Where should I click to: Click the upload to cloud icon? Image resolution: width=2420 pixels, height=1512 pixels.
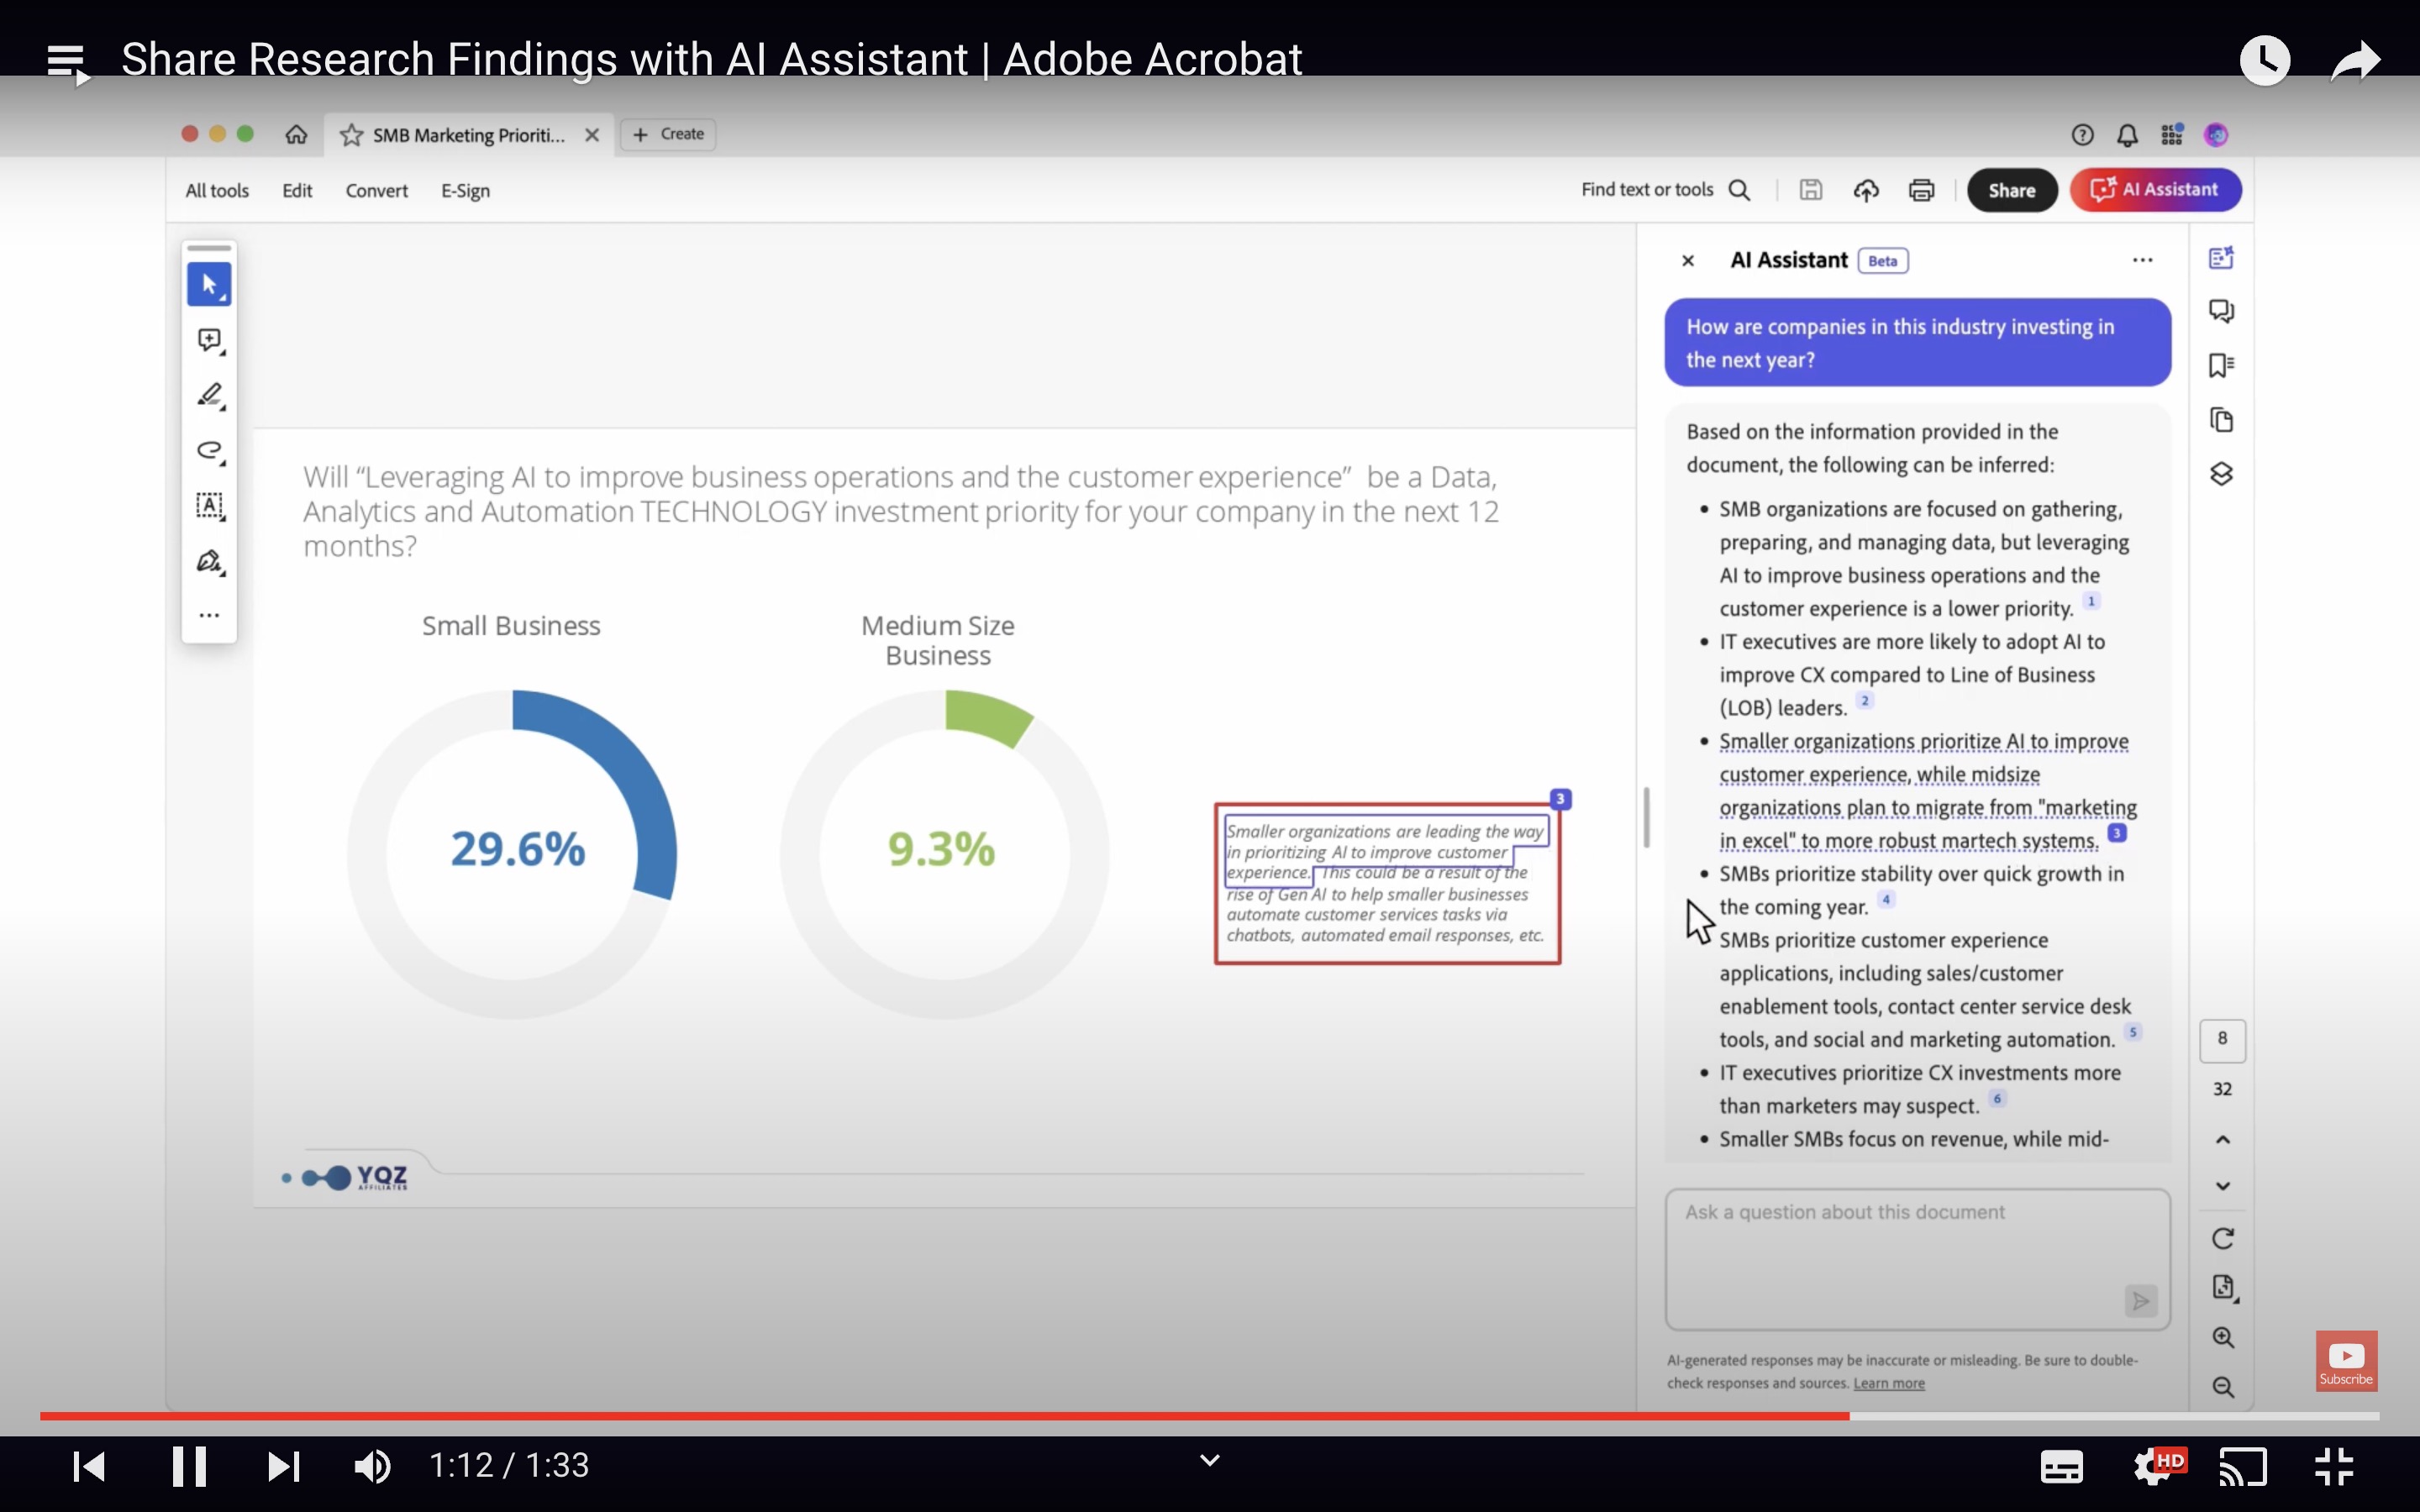[1866, 190]
